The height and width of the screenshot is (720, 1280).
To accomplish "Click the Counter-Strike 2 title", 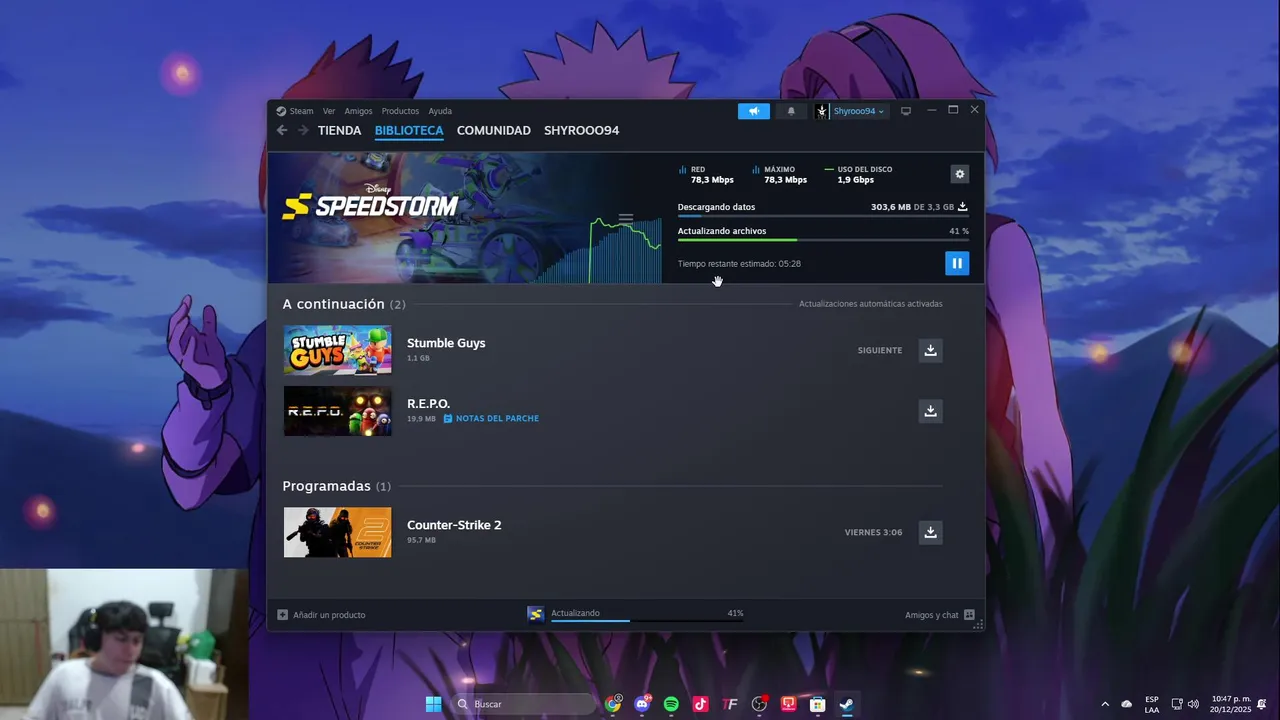I will point(454,525).
